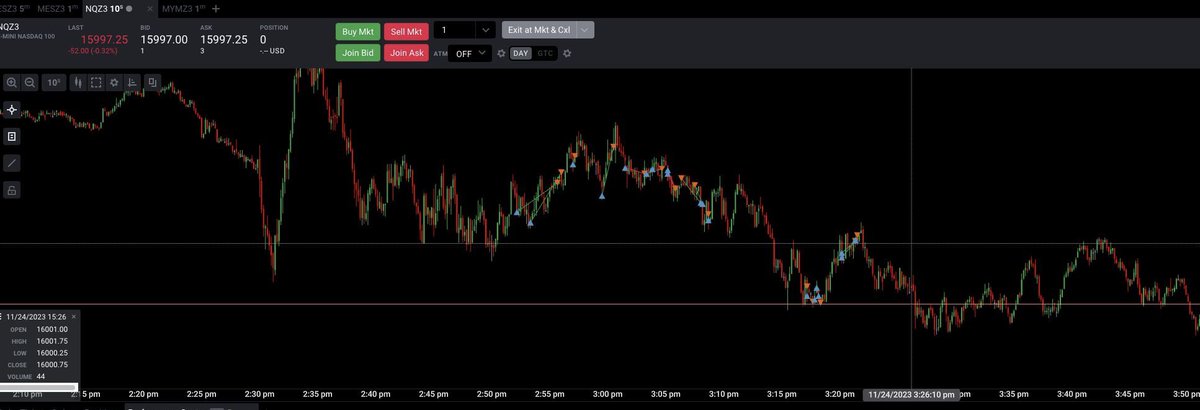Click the 2:30 pm time axis label
Image resolution: width=1200 pixels, height=410 pixels.
point(262,396)
